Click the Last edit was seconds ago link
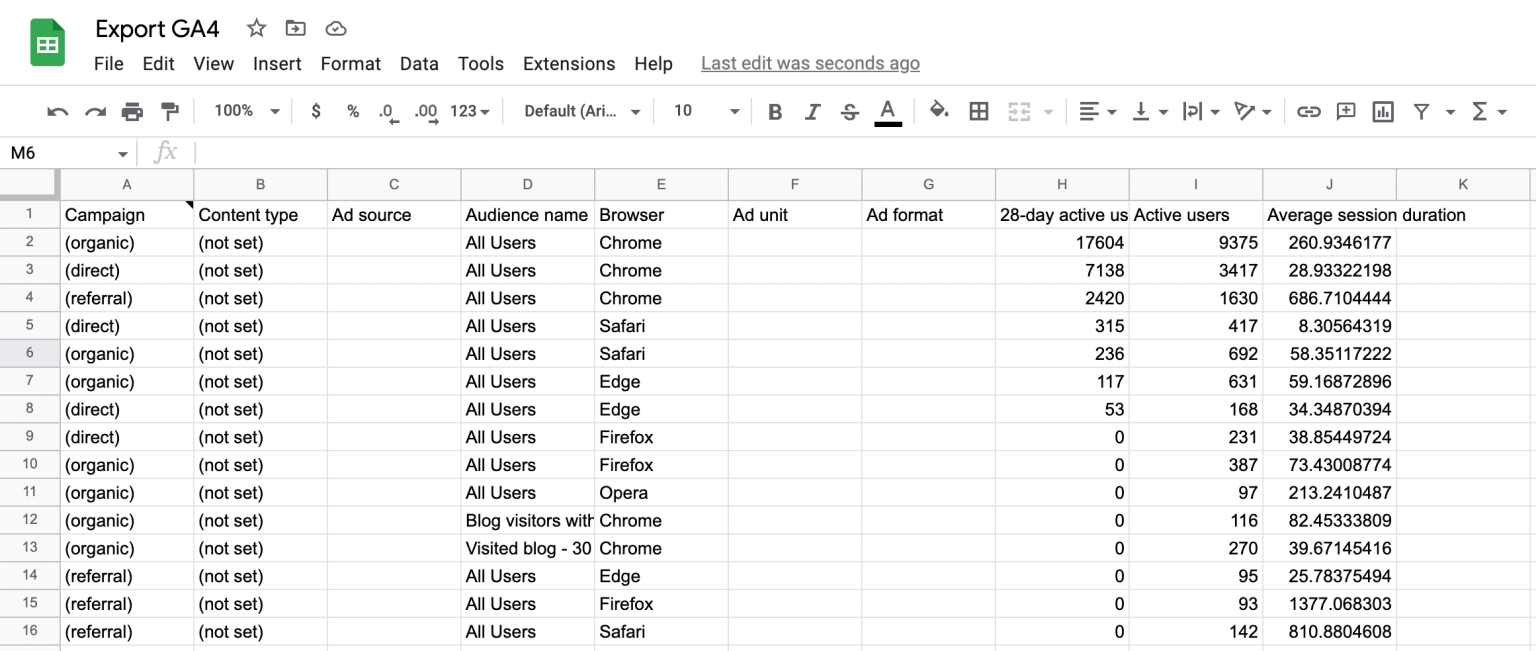Viewport: 1536px width, 651px height. click(x=810, y=63)
